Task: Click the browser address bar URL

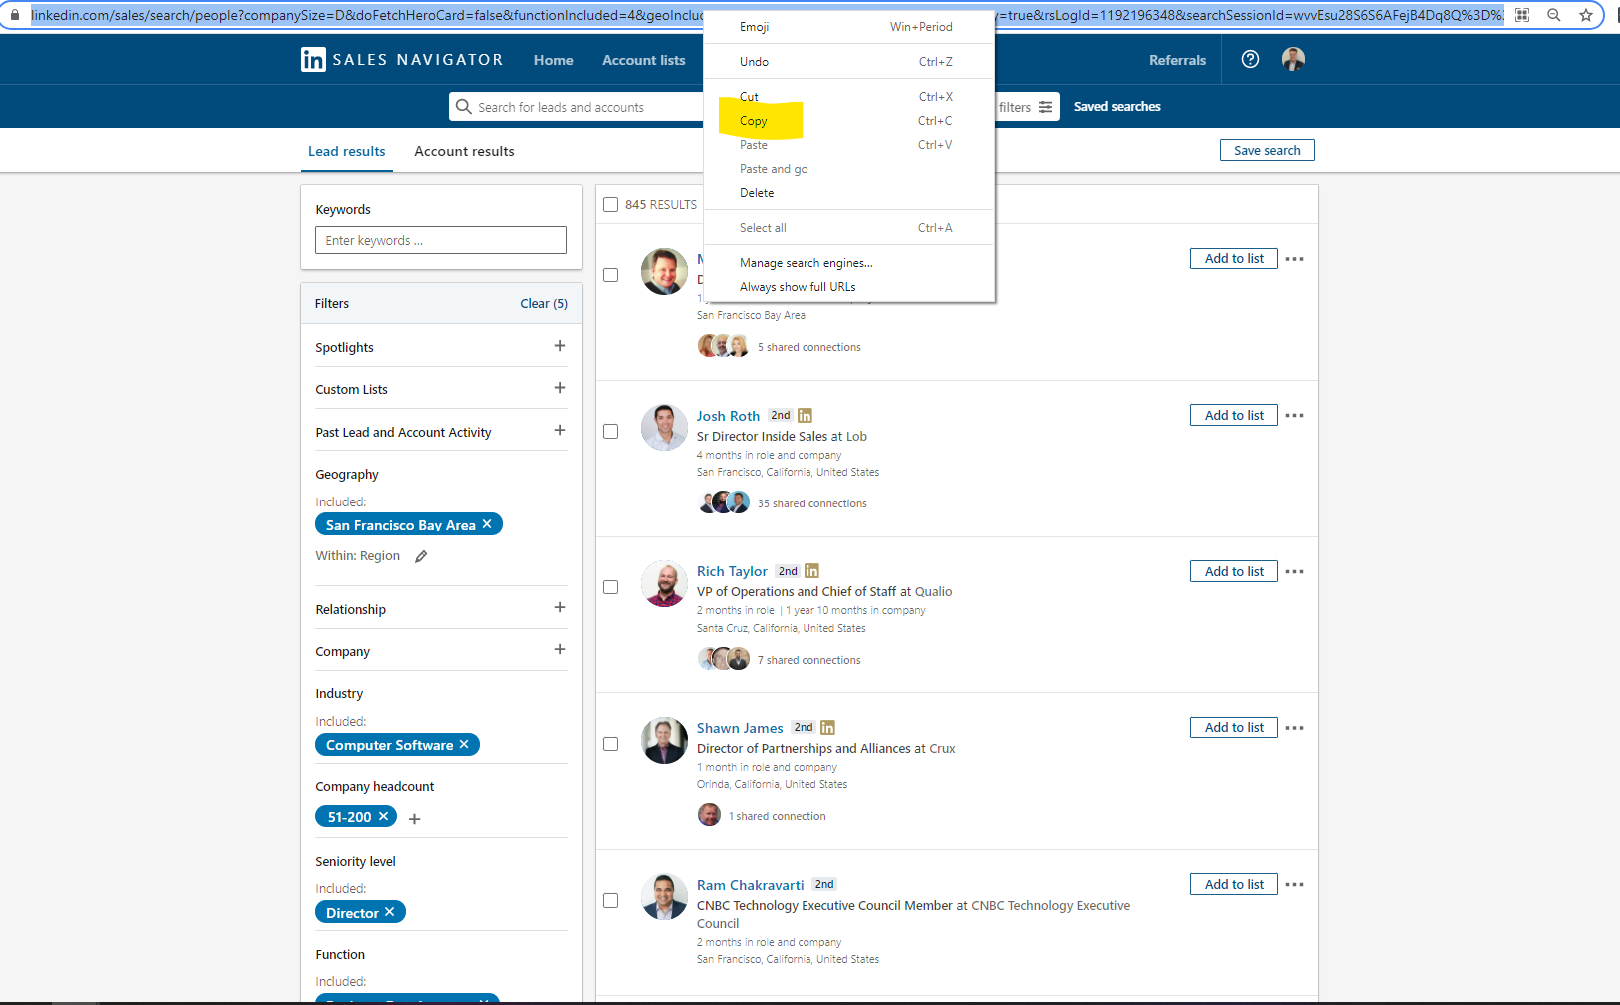Action: 767,15
